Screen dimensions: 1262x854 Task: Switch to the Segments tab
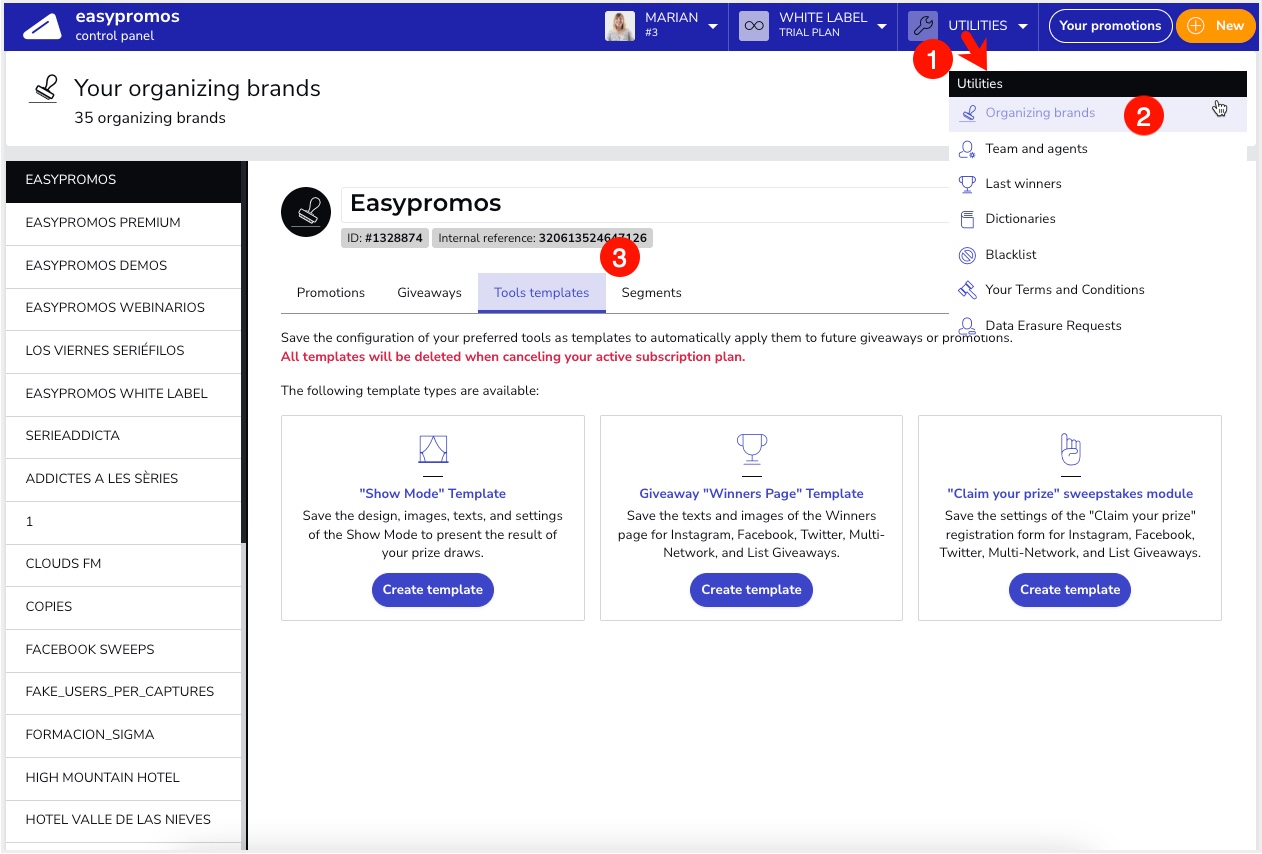click(651, 293)
